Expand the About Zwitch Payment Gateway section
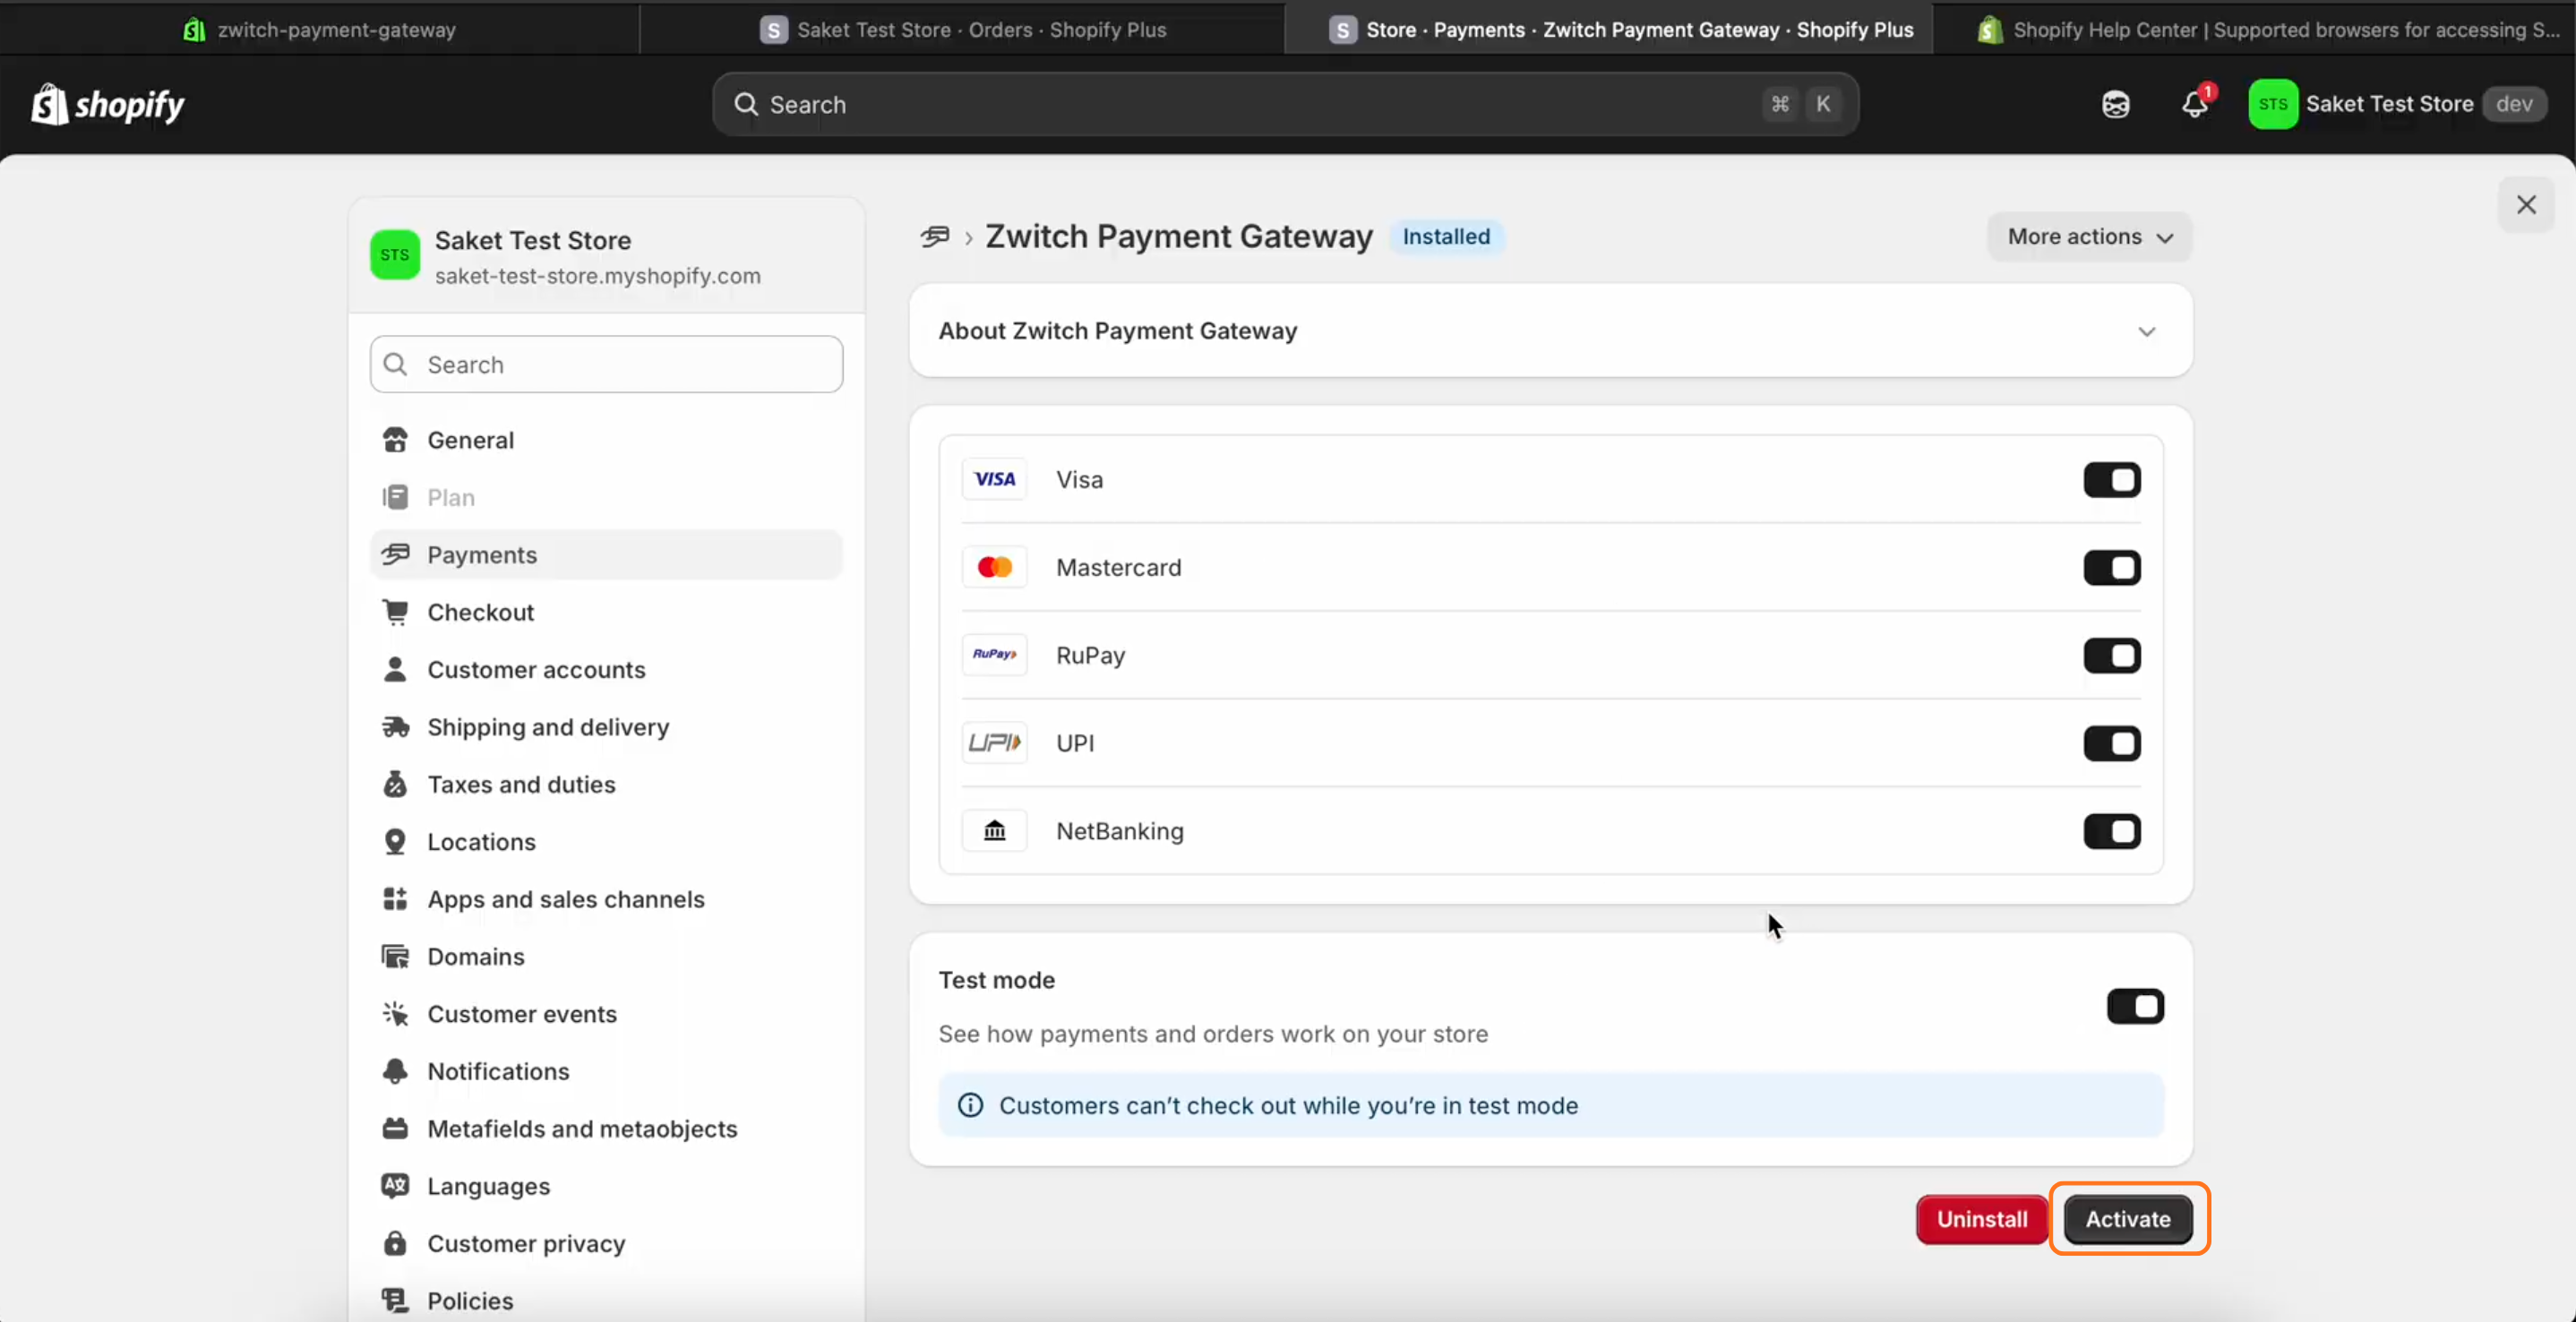Viewport: 2576px width, 1322px height. pos(2146,331)
